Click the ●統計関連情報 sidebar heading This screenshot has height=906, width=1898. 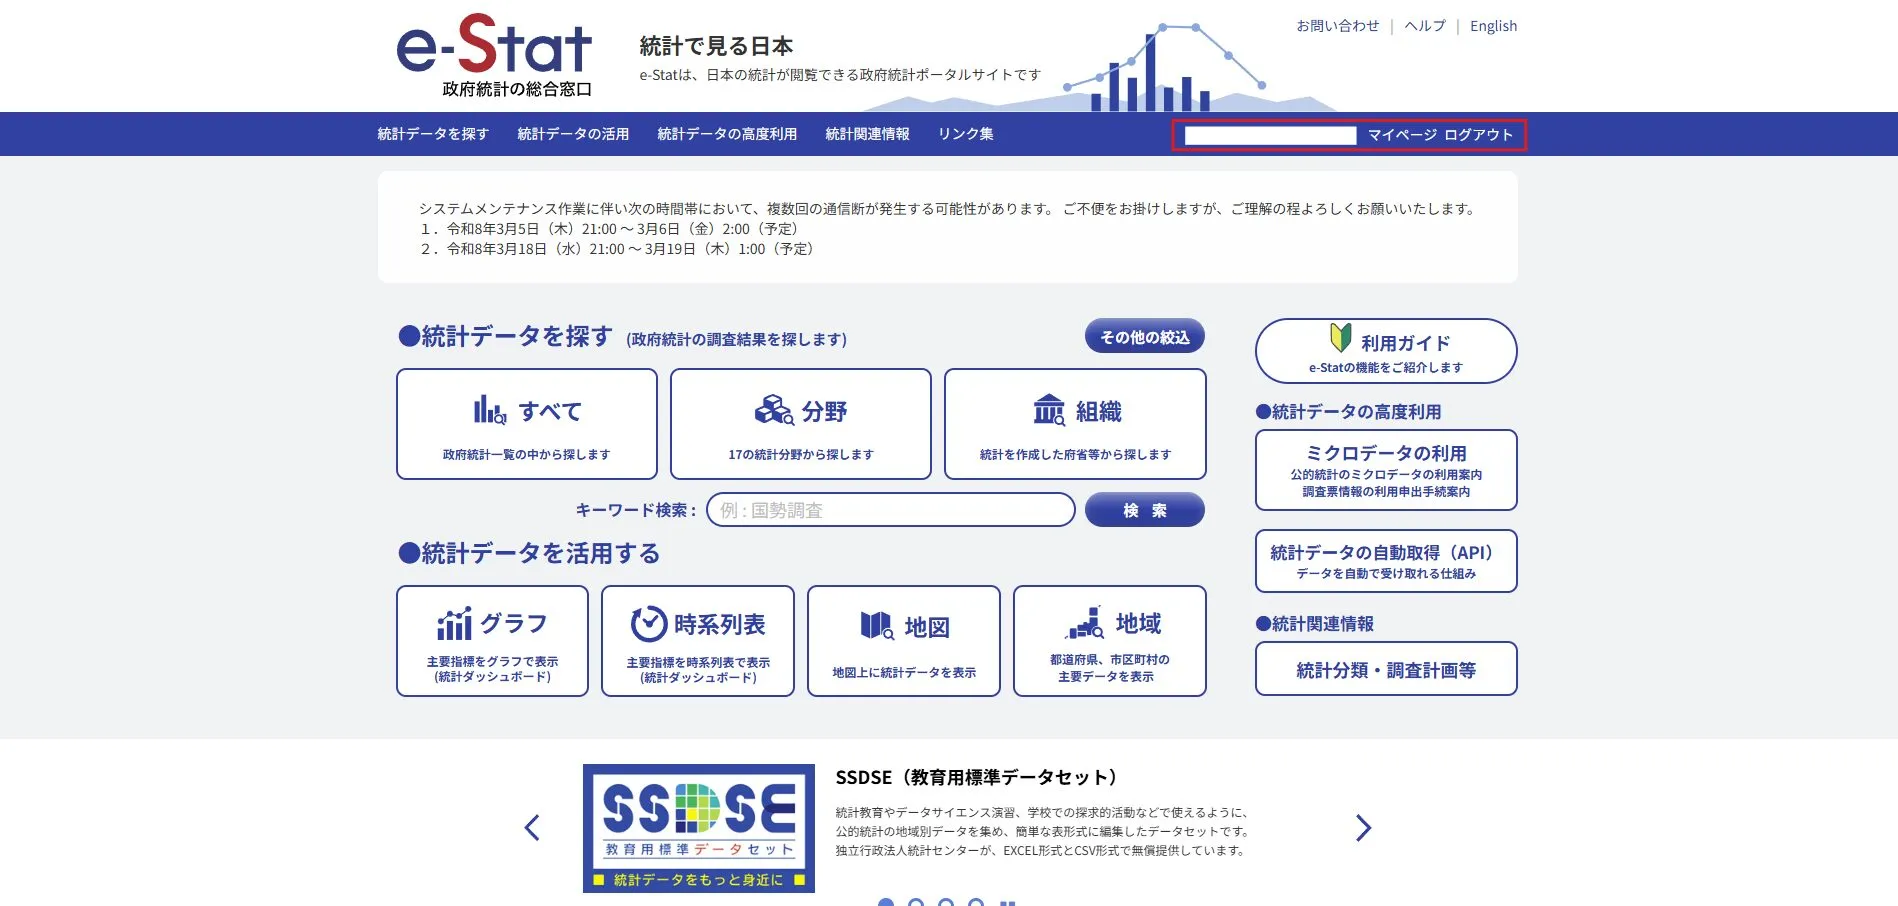[x=1315, y=624]
